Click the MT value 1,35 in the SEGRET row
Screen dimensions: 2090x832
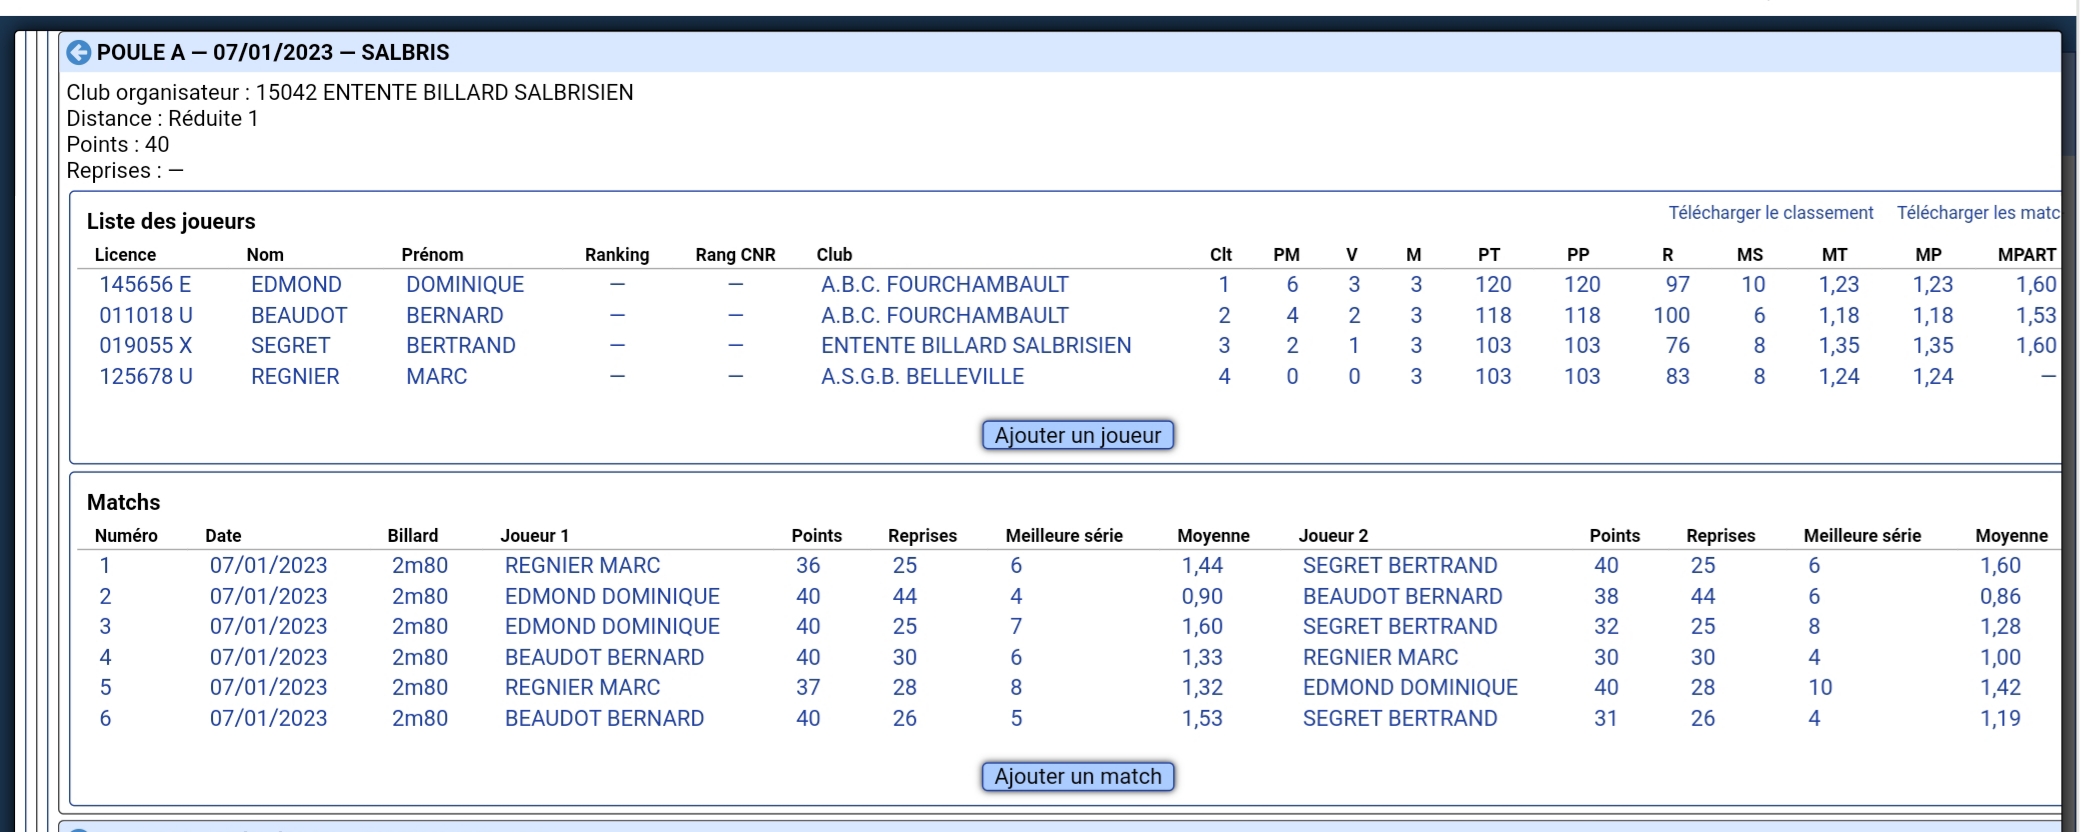1838,346
